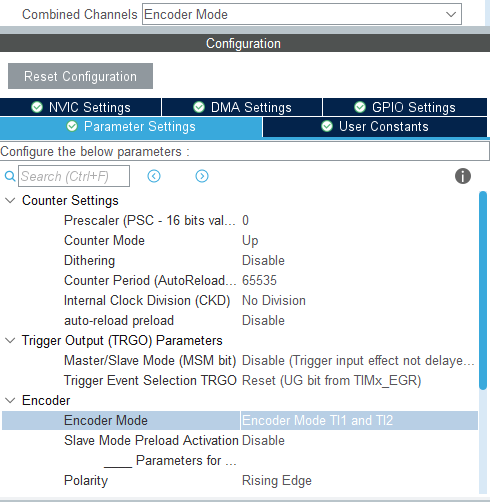Image resolution: width=490 pixels, height=502 pixels.
Task: Open the User Constants tab
Action: (375, 127)
